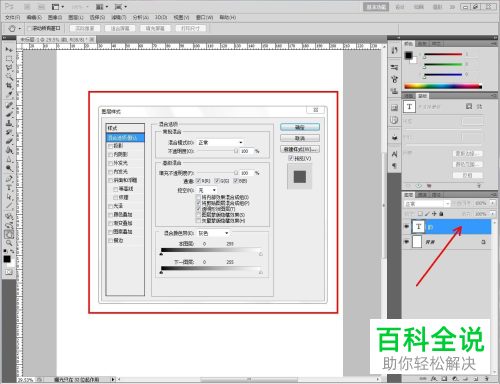Select the Dodge tool
Viewport: 500px width, 384px height.
tap(8, 168)
